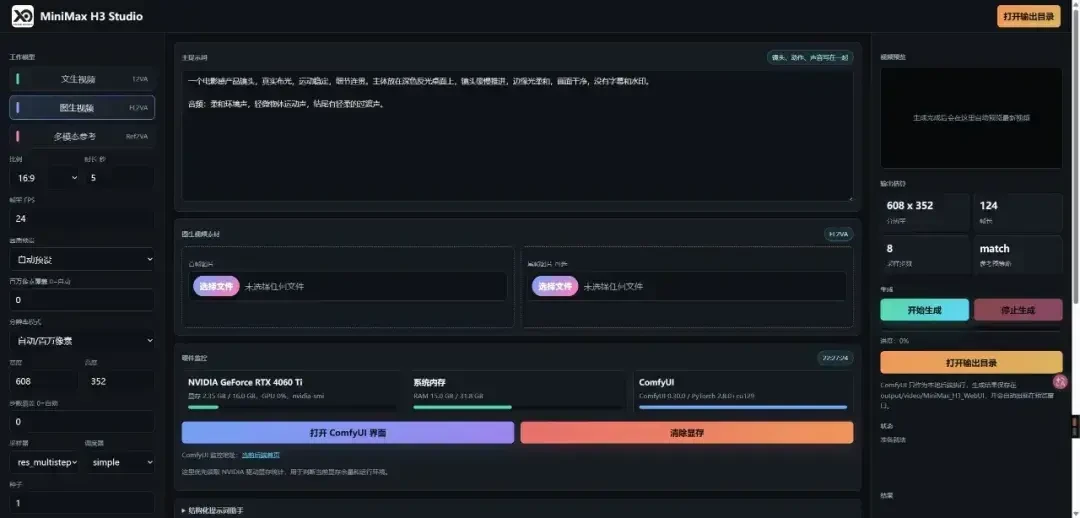Image resolution: width=1080 pixels, height=518 pixels.
Task: Select the 文生视频 T2VA workflow mode
Action: (x=82, y=79)
